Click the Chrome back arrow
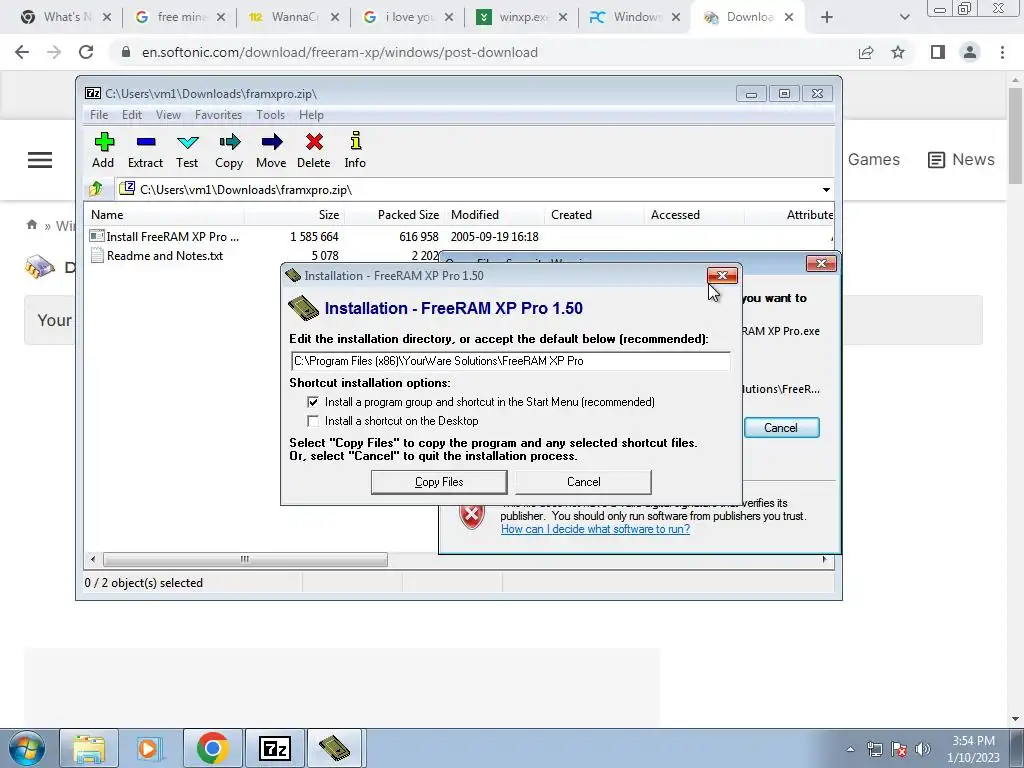Image resolution: width=1024 pixels, height=768 pixels. click(22, 52)
